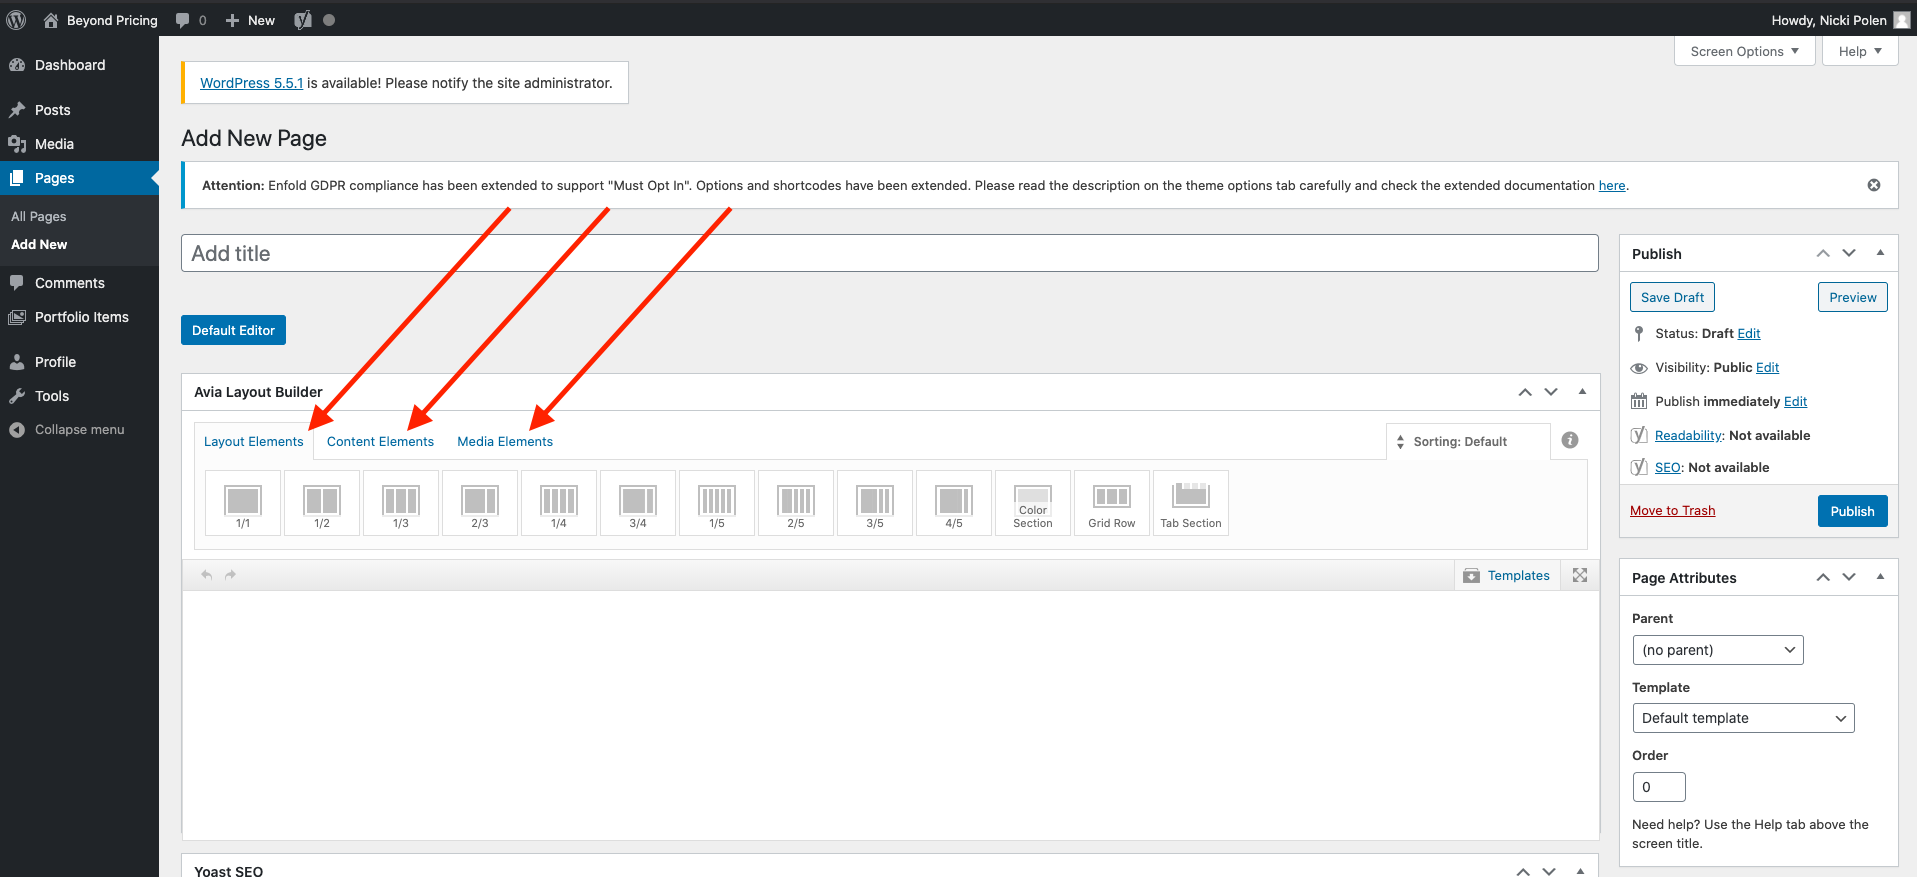The image size is (1917, 877).
Task: Collapse the Page Attributes panel
Action: point(1880,577)
